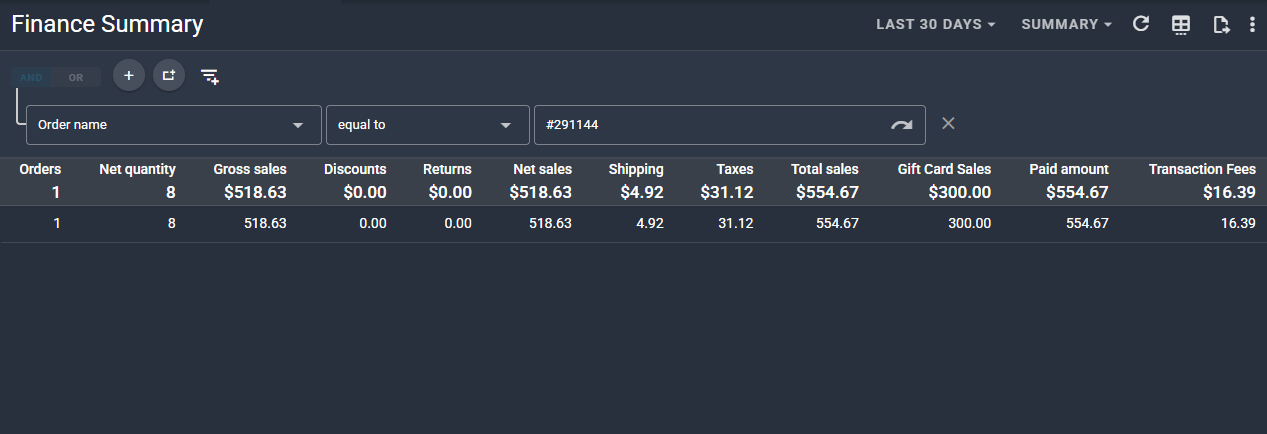Switch filter logic to OR
This screenshot has height=434, width=1267.
pyautogui.click(x=76, y=77)
